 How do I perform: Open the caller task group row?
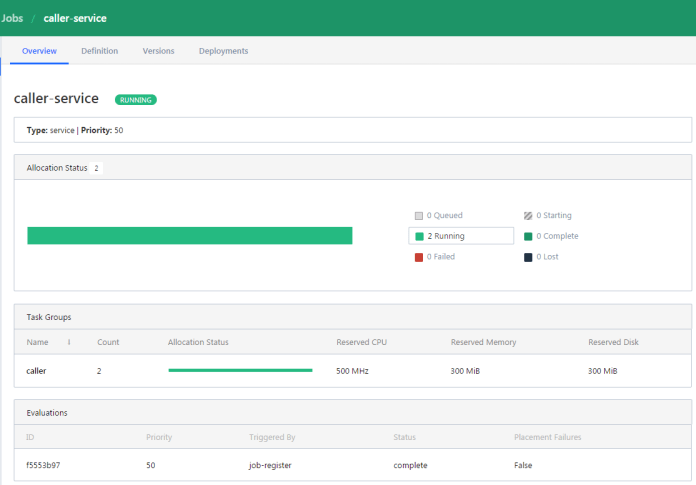36,371
